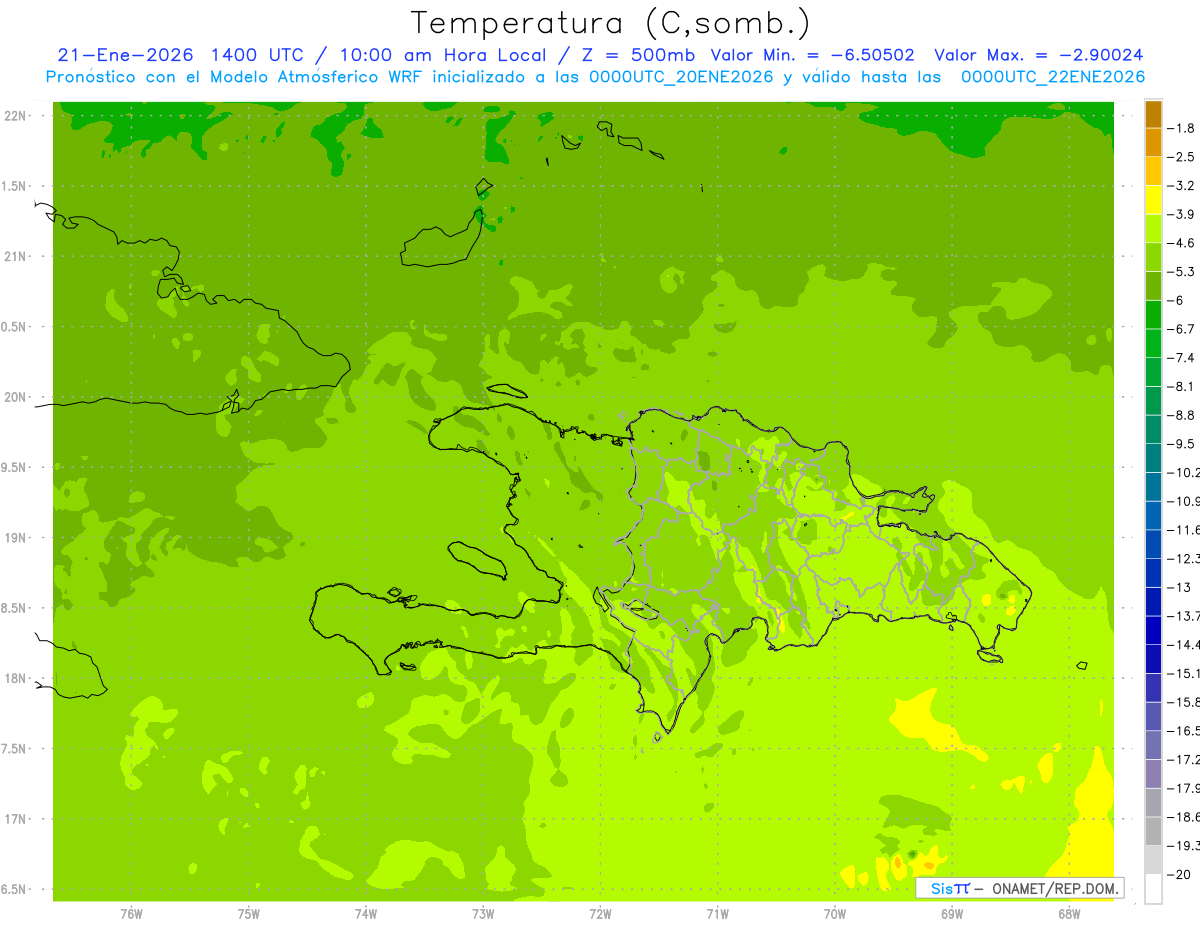1200x927 pixels.
Task: Click the '-7.4' colorbar value
Action: (1181, 358)
